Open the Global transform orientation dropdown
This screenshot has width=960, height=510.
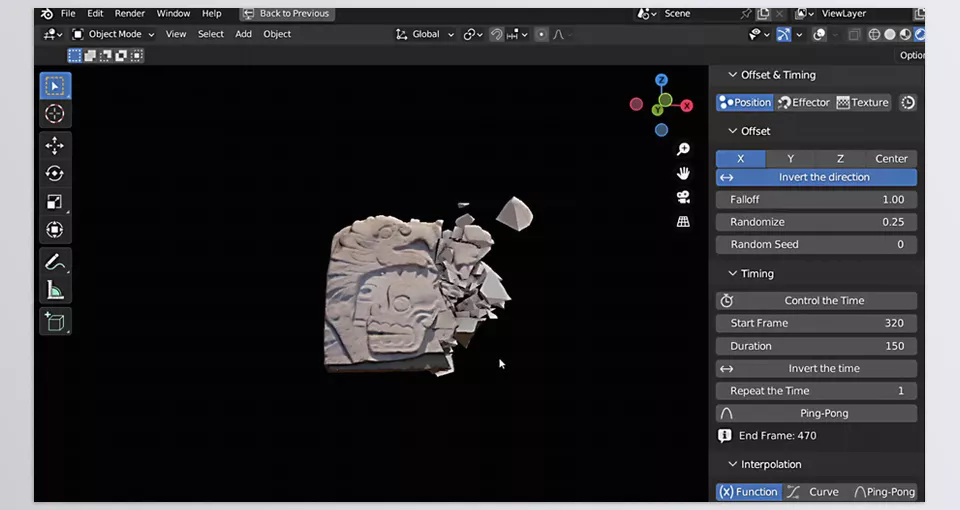pyautogui.click(x=425, y=34)
